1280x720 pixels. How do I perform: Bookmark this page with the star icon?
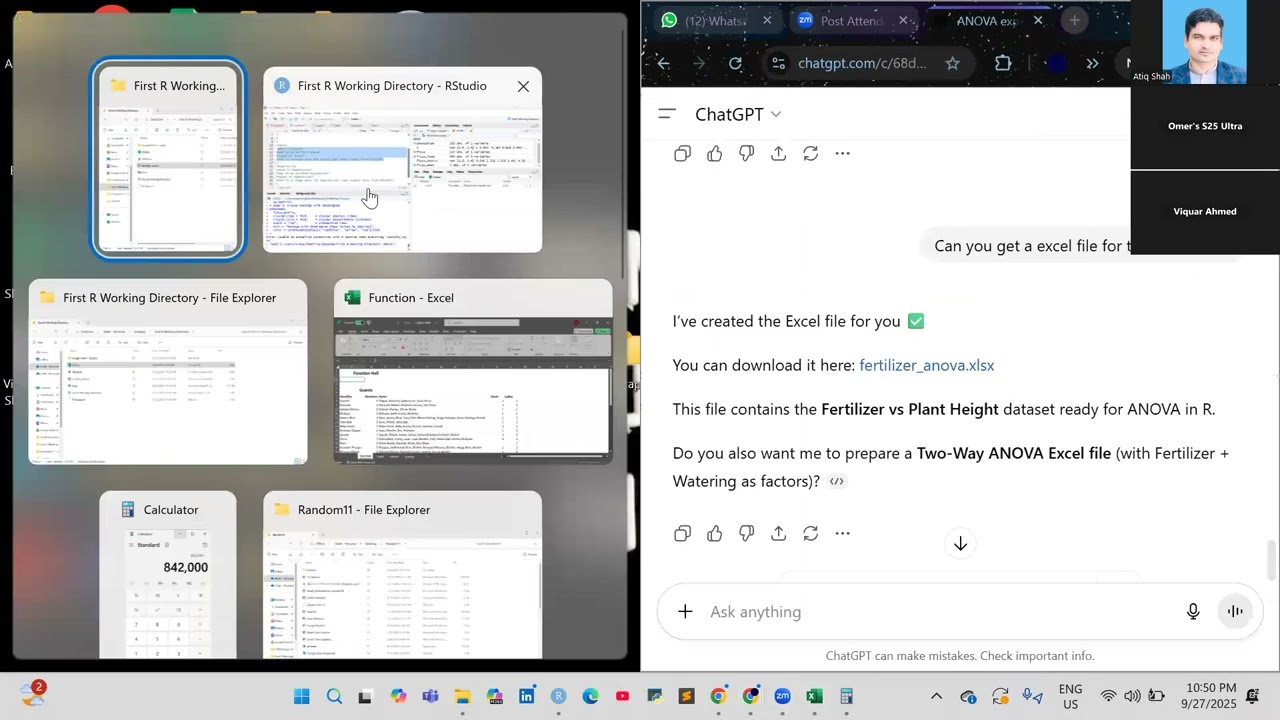pos(952,63)
